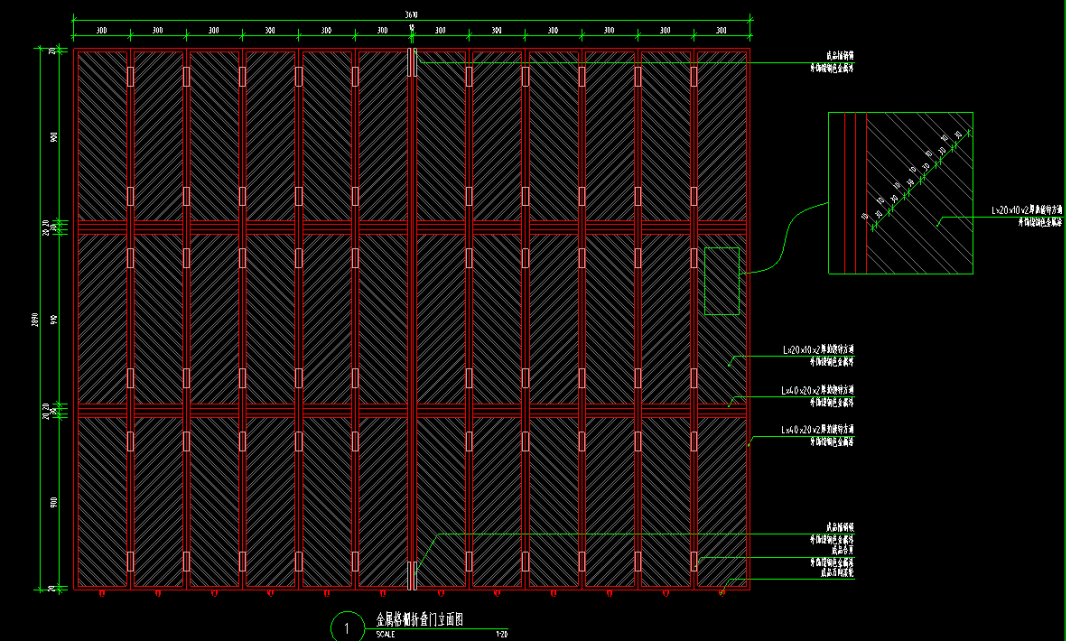Viewport: 1066px width, 641px height.
Task: Select the center double hinge at the bottom of the door
Action: [411, 575]
